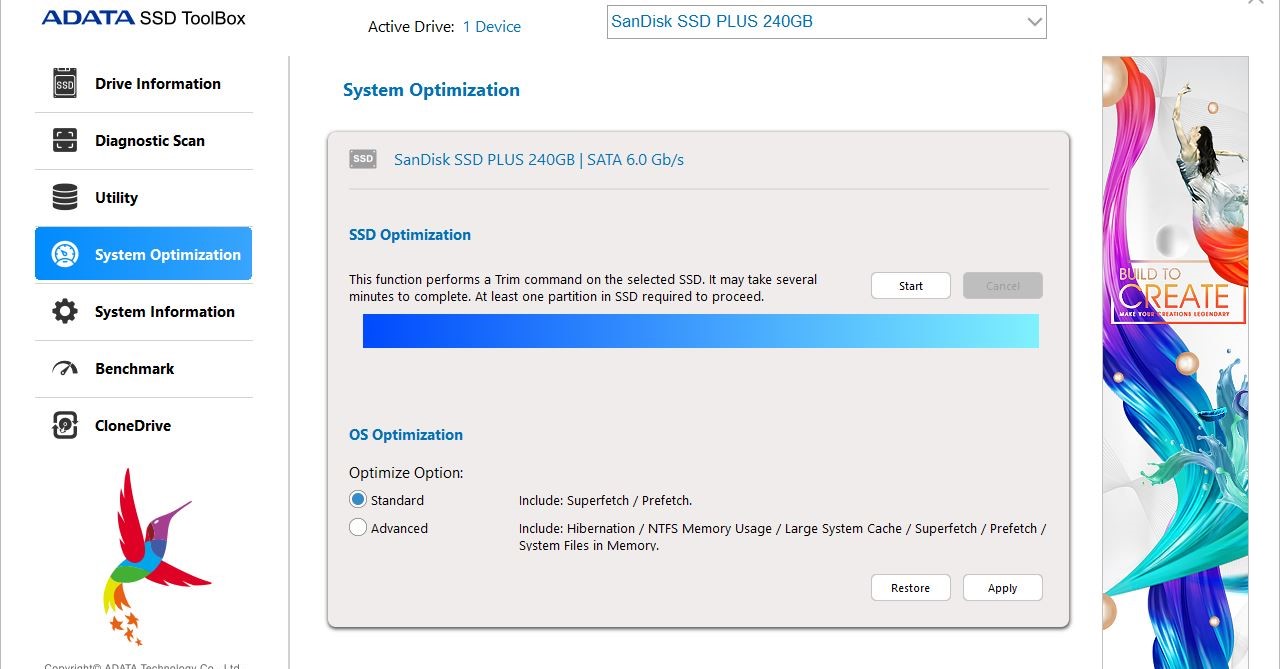This screenshot has height=669, width=1280.
Task: Click the Benchmark speedometer icon
Action: tap(65, 369)
